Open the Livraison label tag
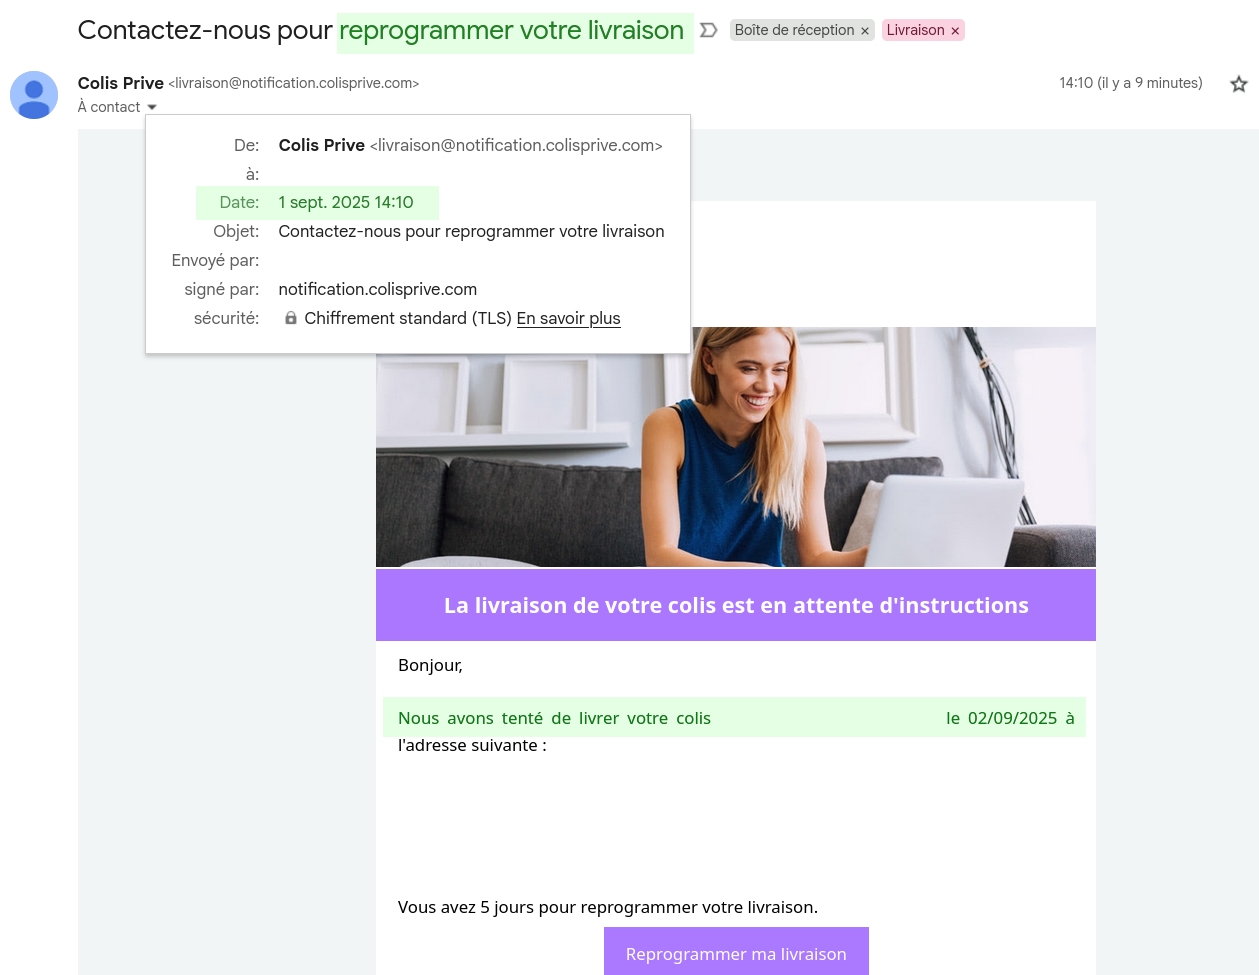Viewport: 1259px width, 975px height. 915,30
